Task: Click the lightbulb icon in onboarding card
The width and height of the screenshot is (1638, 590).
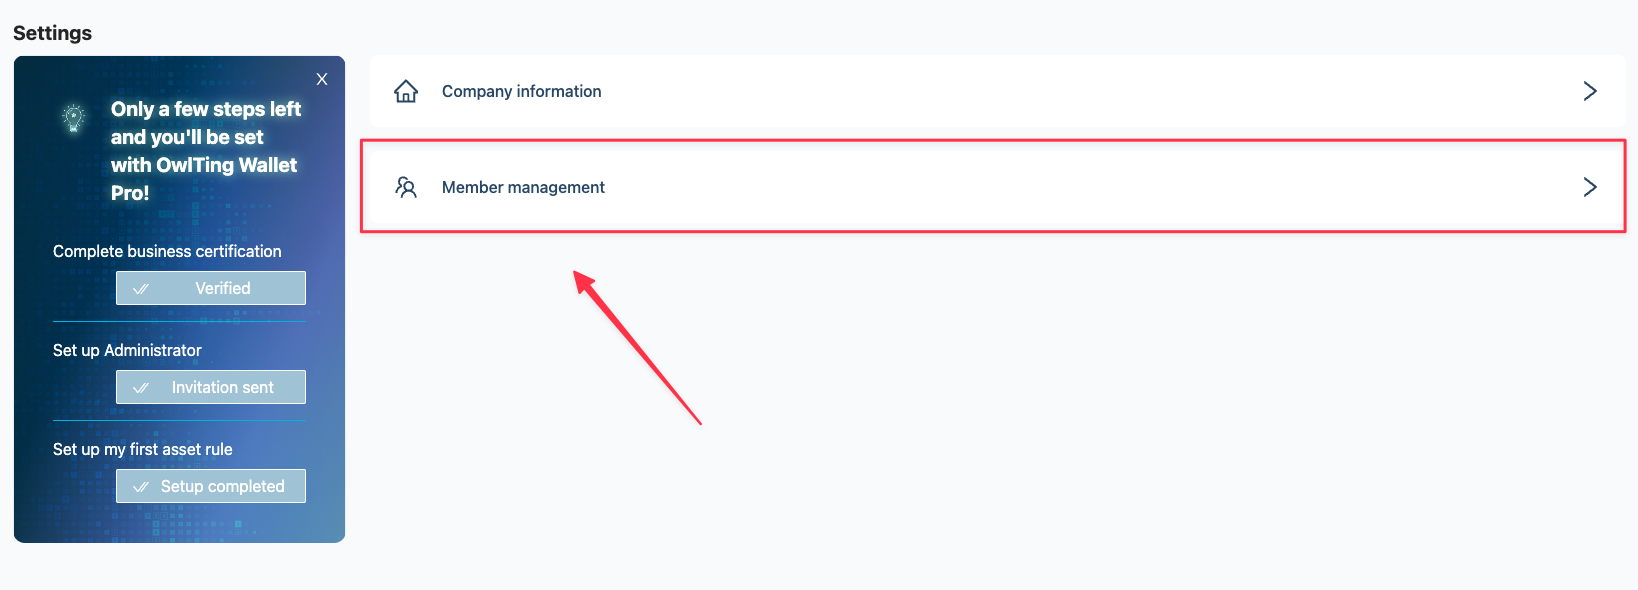Action: [x=73, y=118]
